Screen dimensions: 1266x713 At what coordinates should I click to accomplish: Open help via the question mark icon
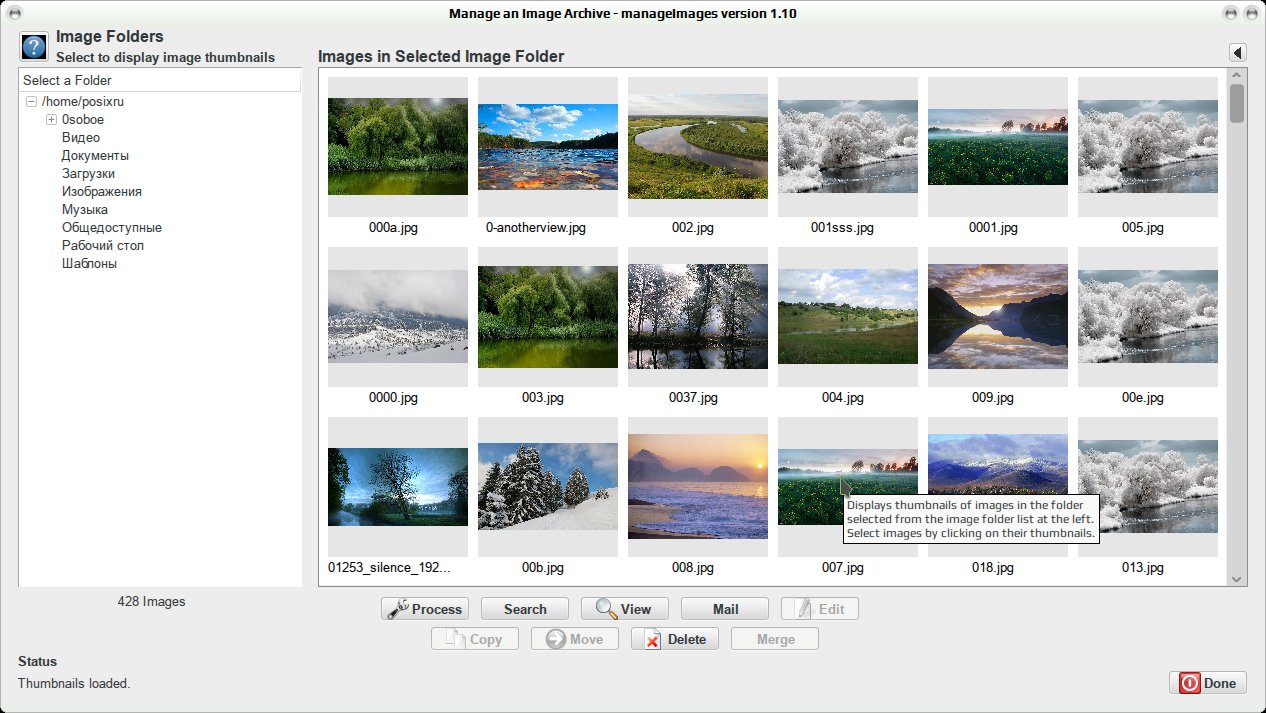tap(34, 47)
